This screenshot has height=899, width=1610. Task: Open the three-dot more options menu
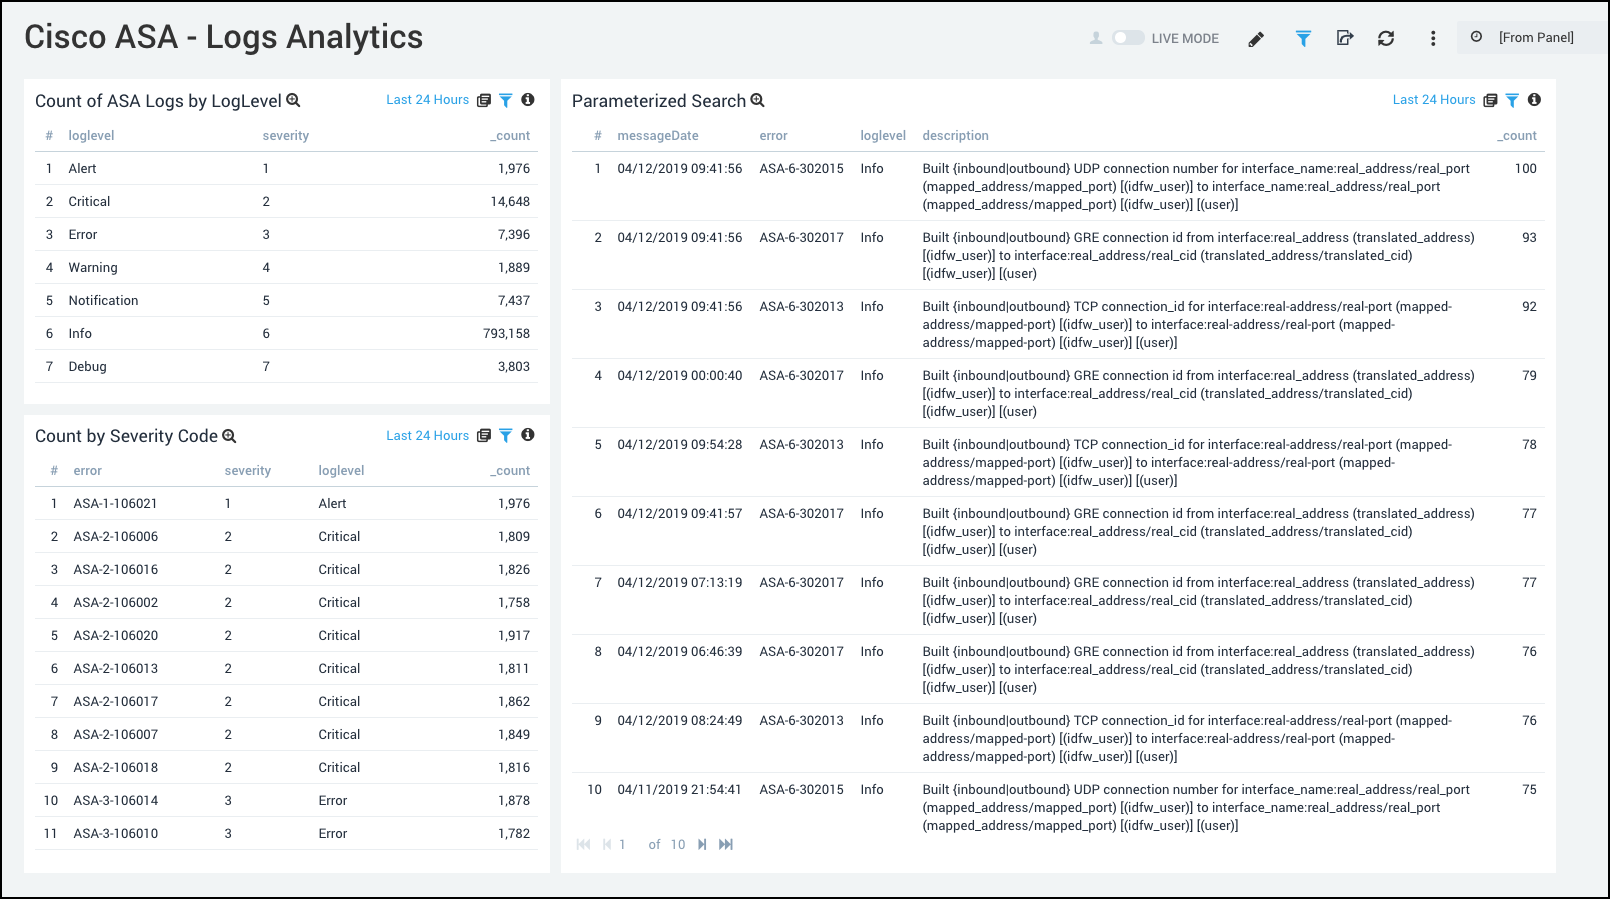1432,38
